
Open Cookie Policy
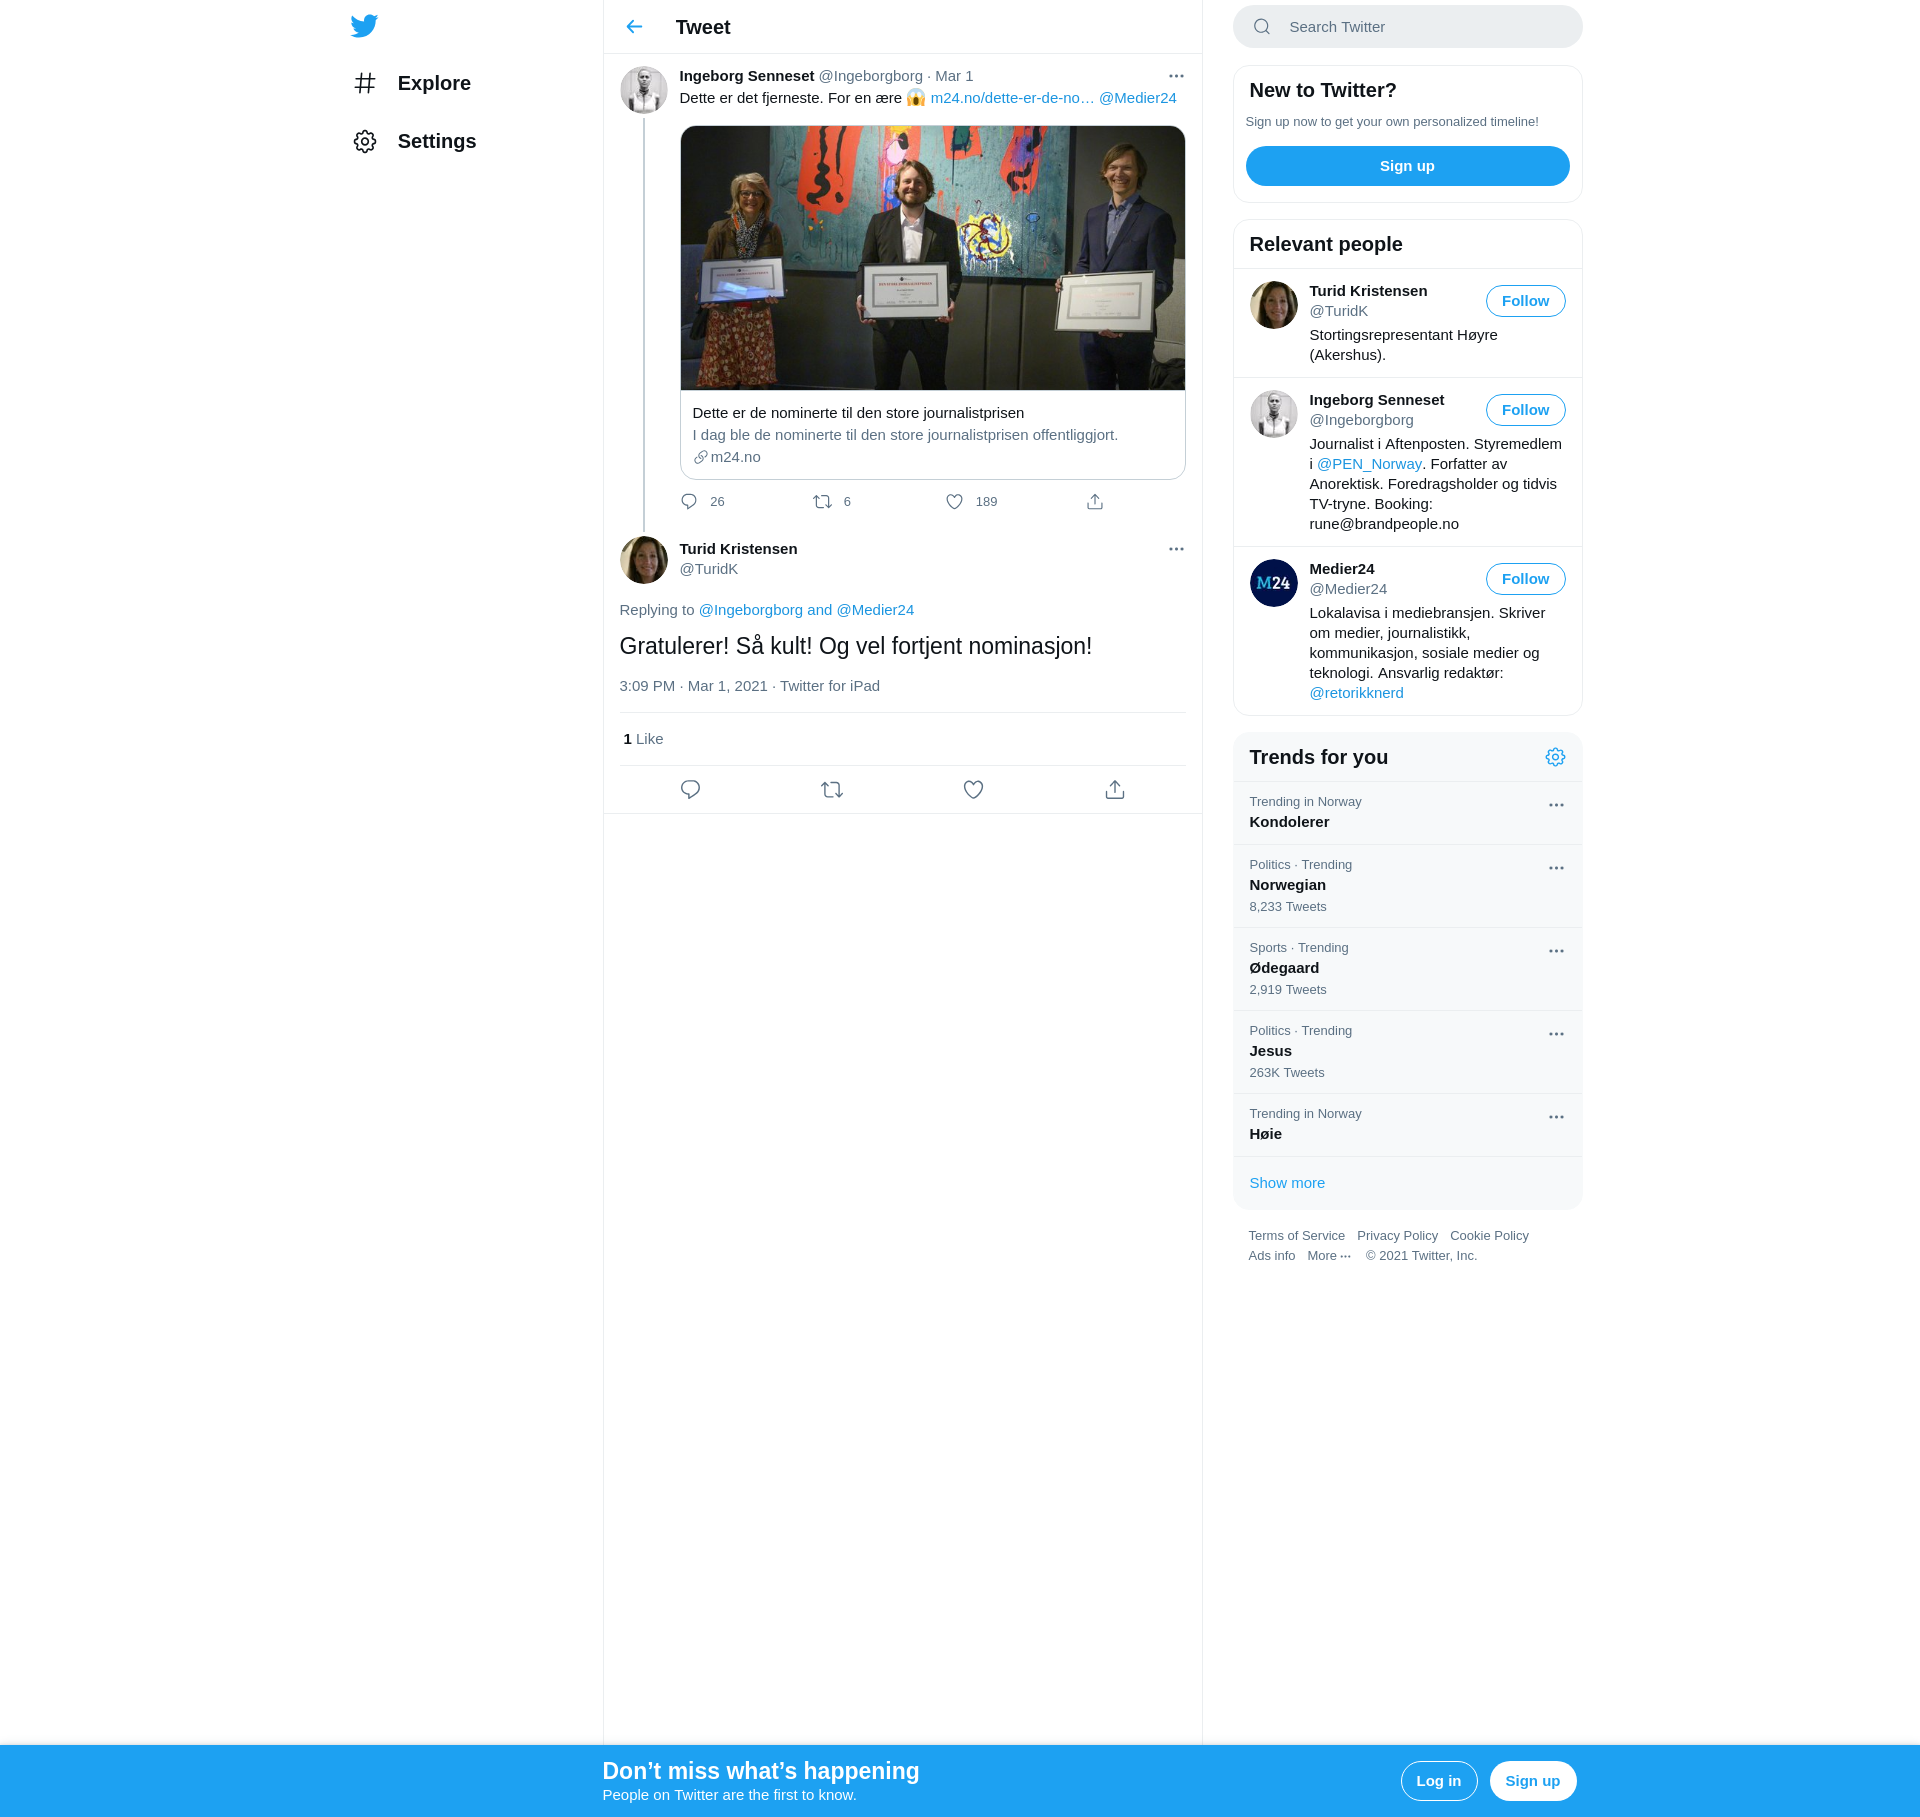[x=1489, y=1236]
